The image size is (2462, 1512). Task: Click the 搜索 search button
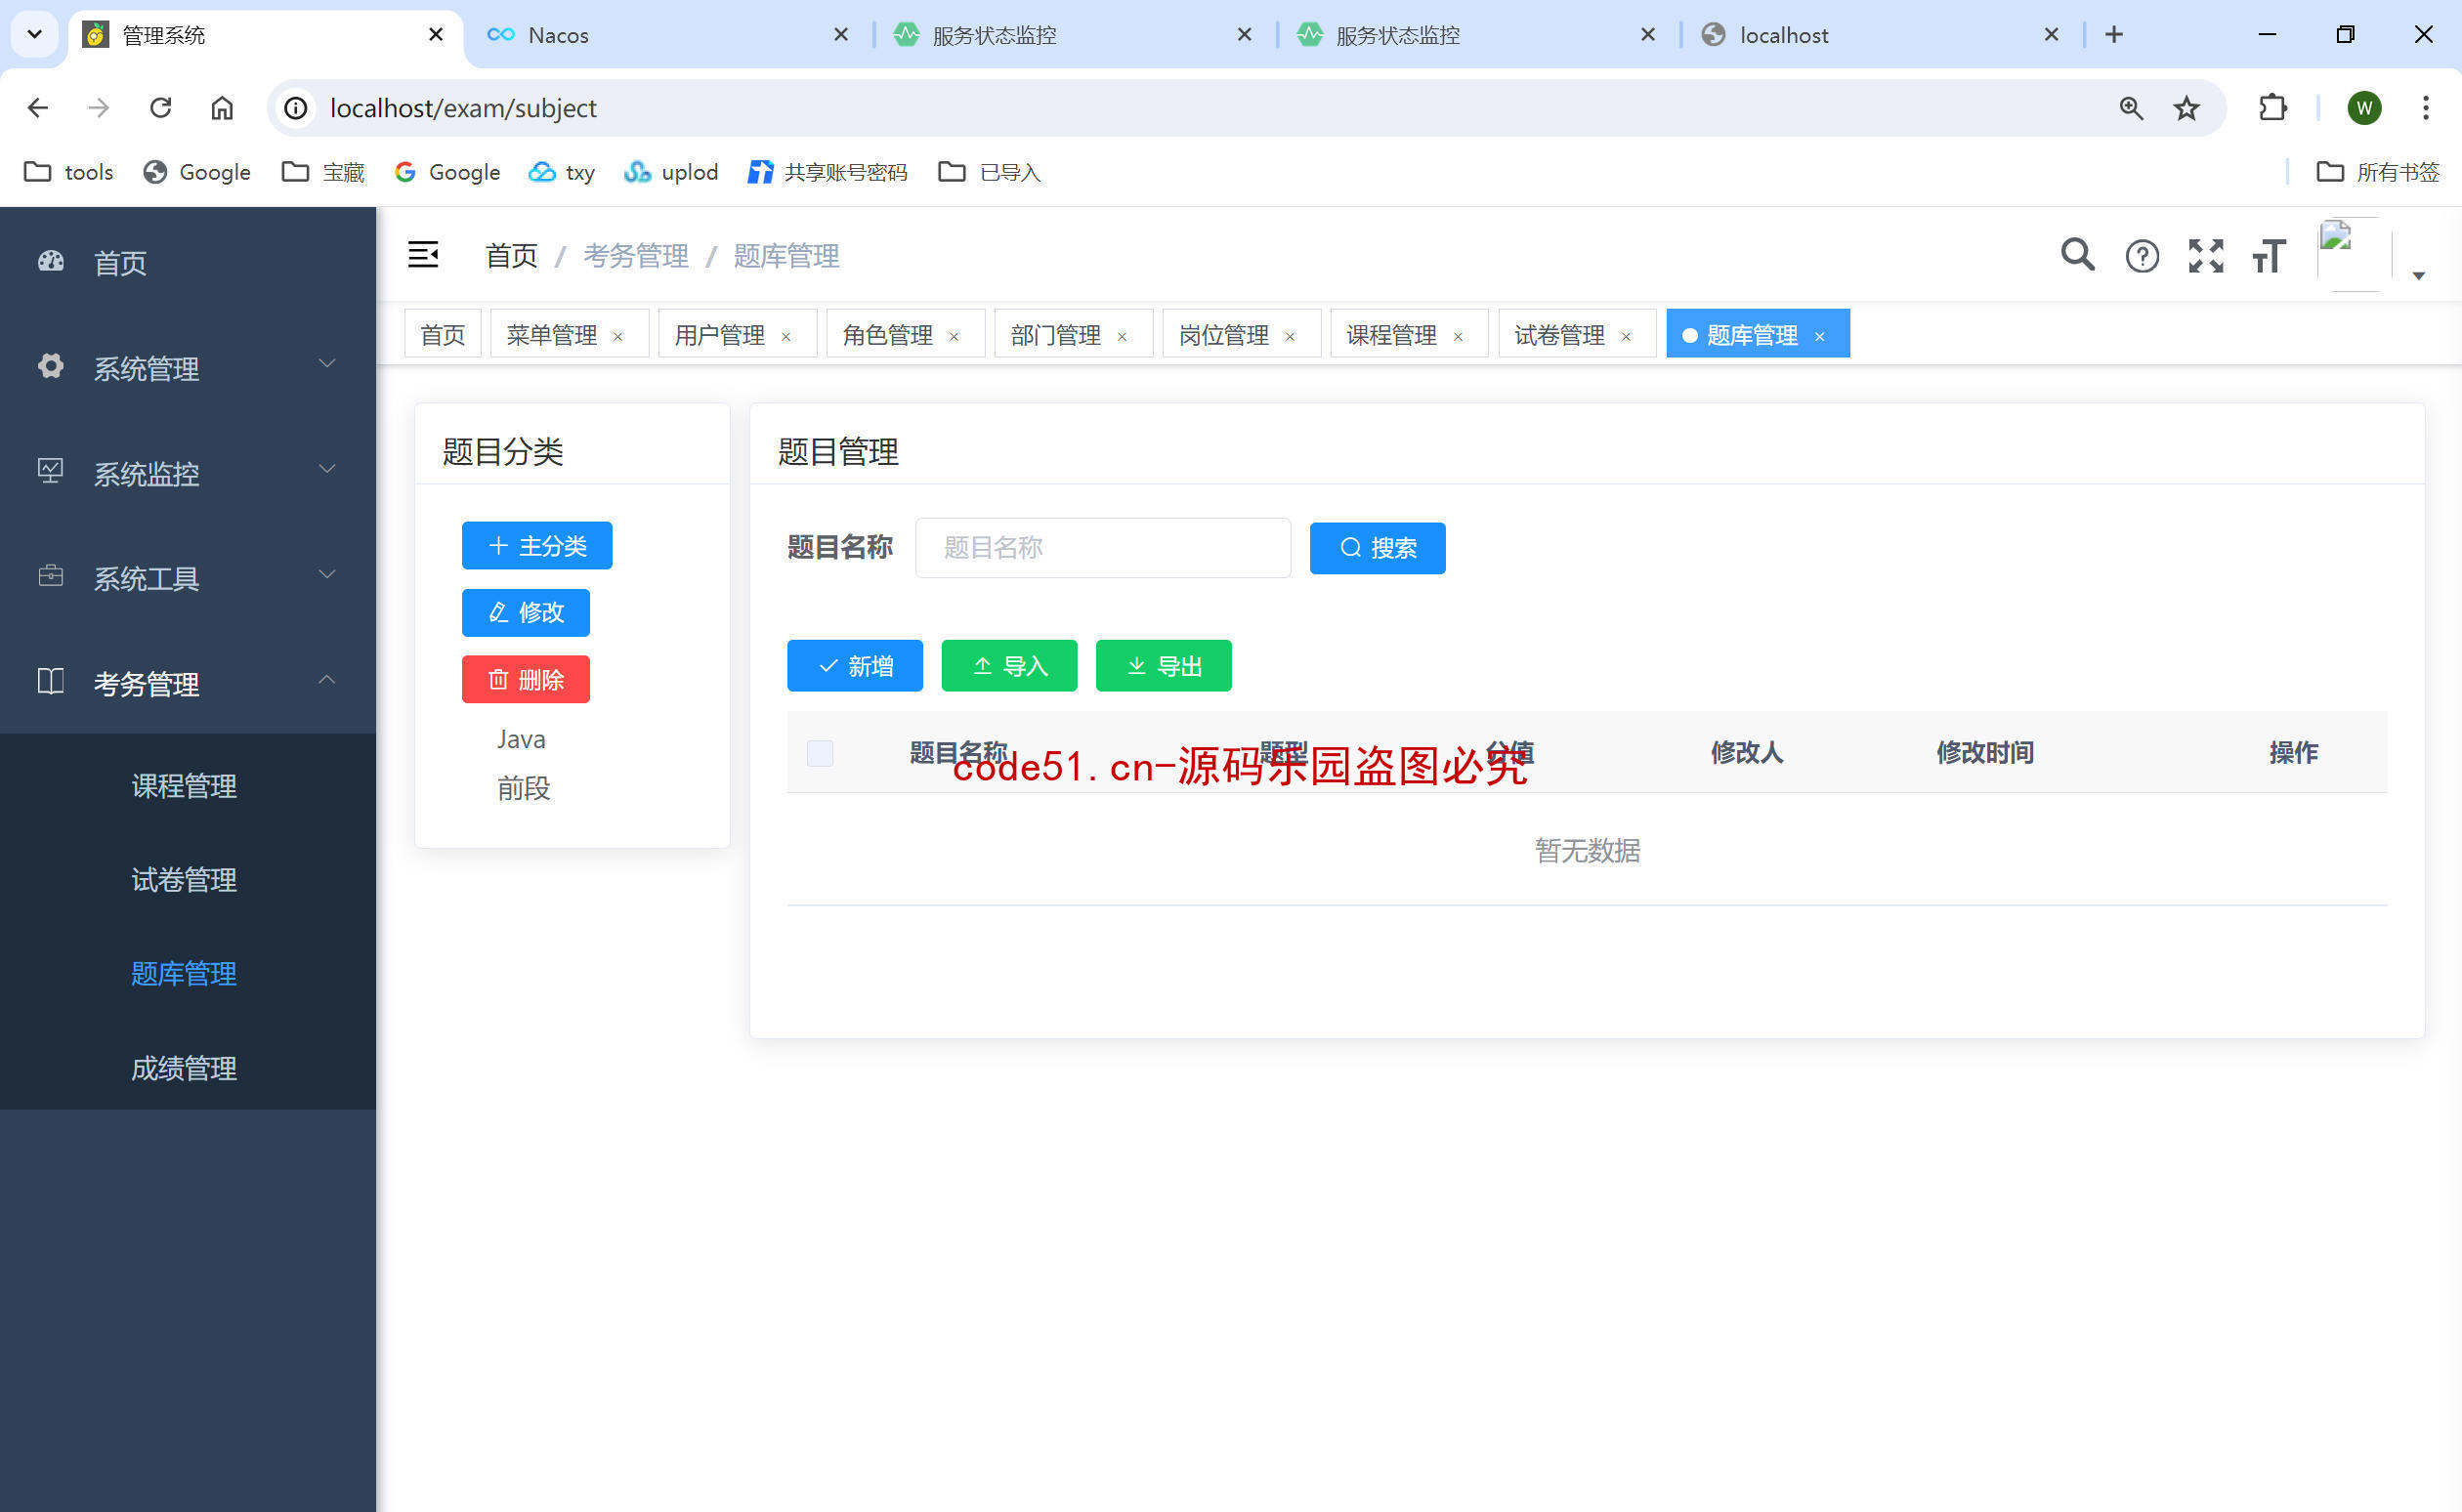click(1379, 547)
